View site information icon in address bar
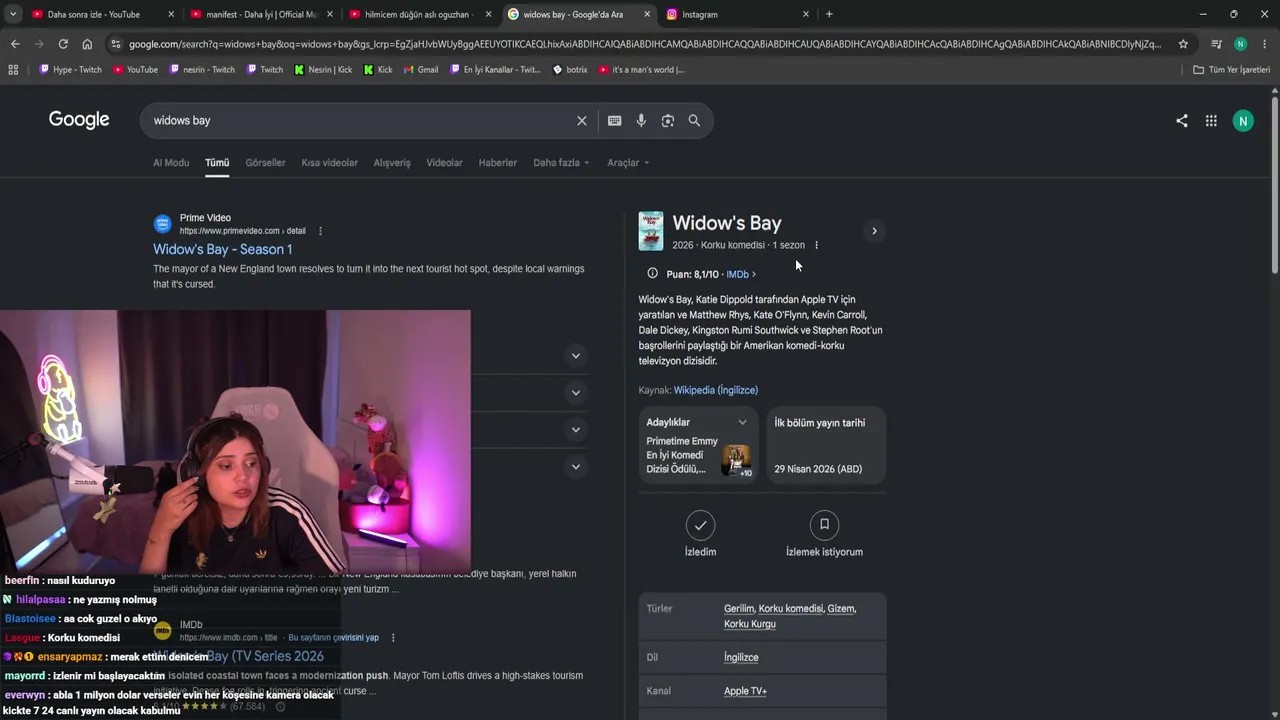The height and width of the screenshot is (720, 1280). click(115, 44)
